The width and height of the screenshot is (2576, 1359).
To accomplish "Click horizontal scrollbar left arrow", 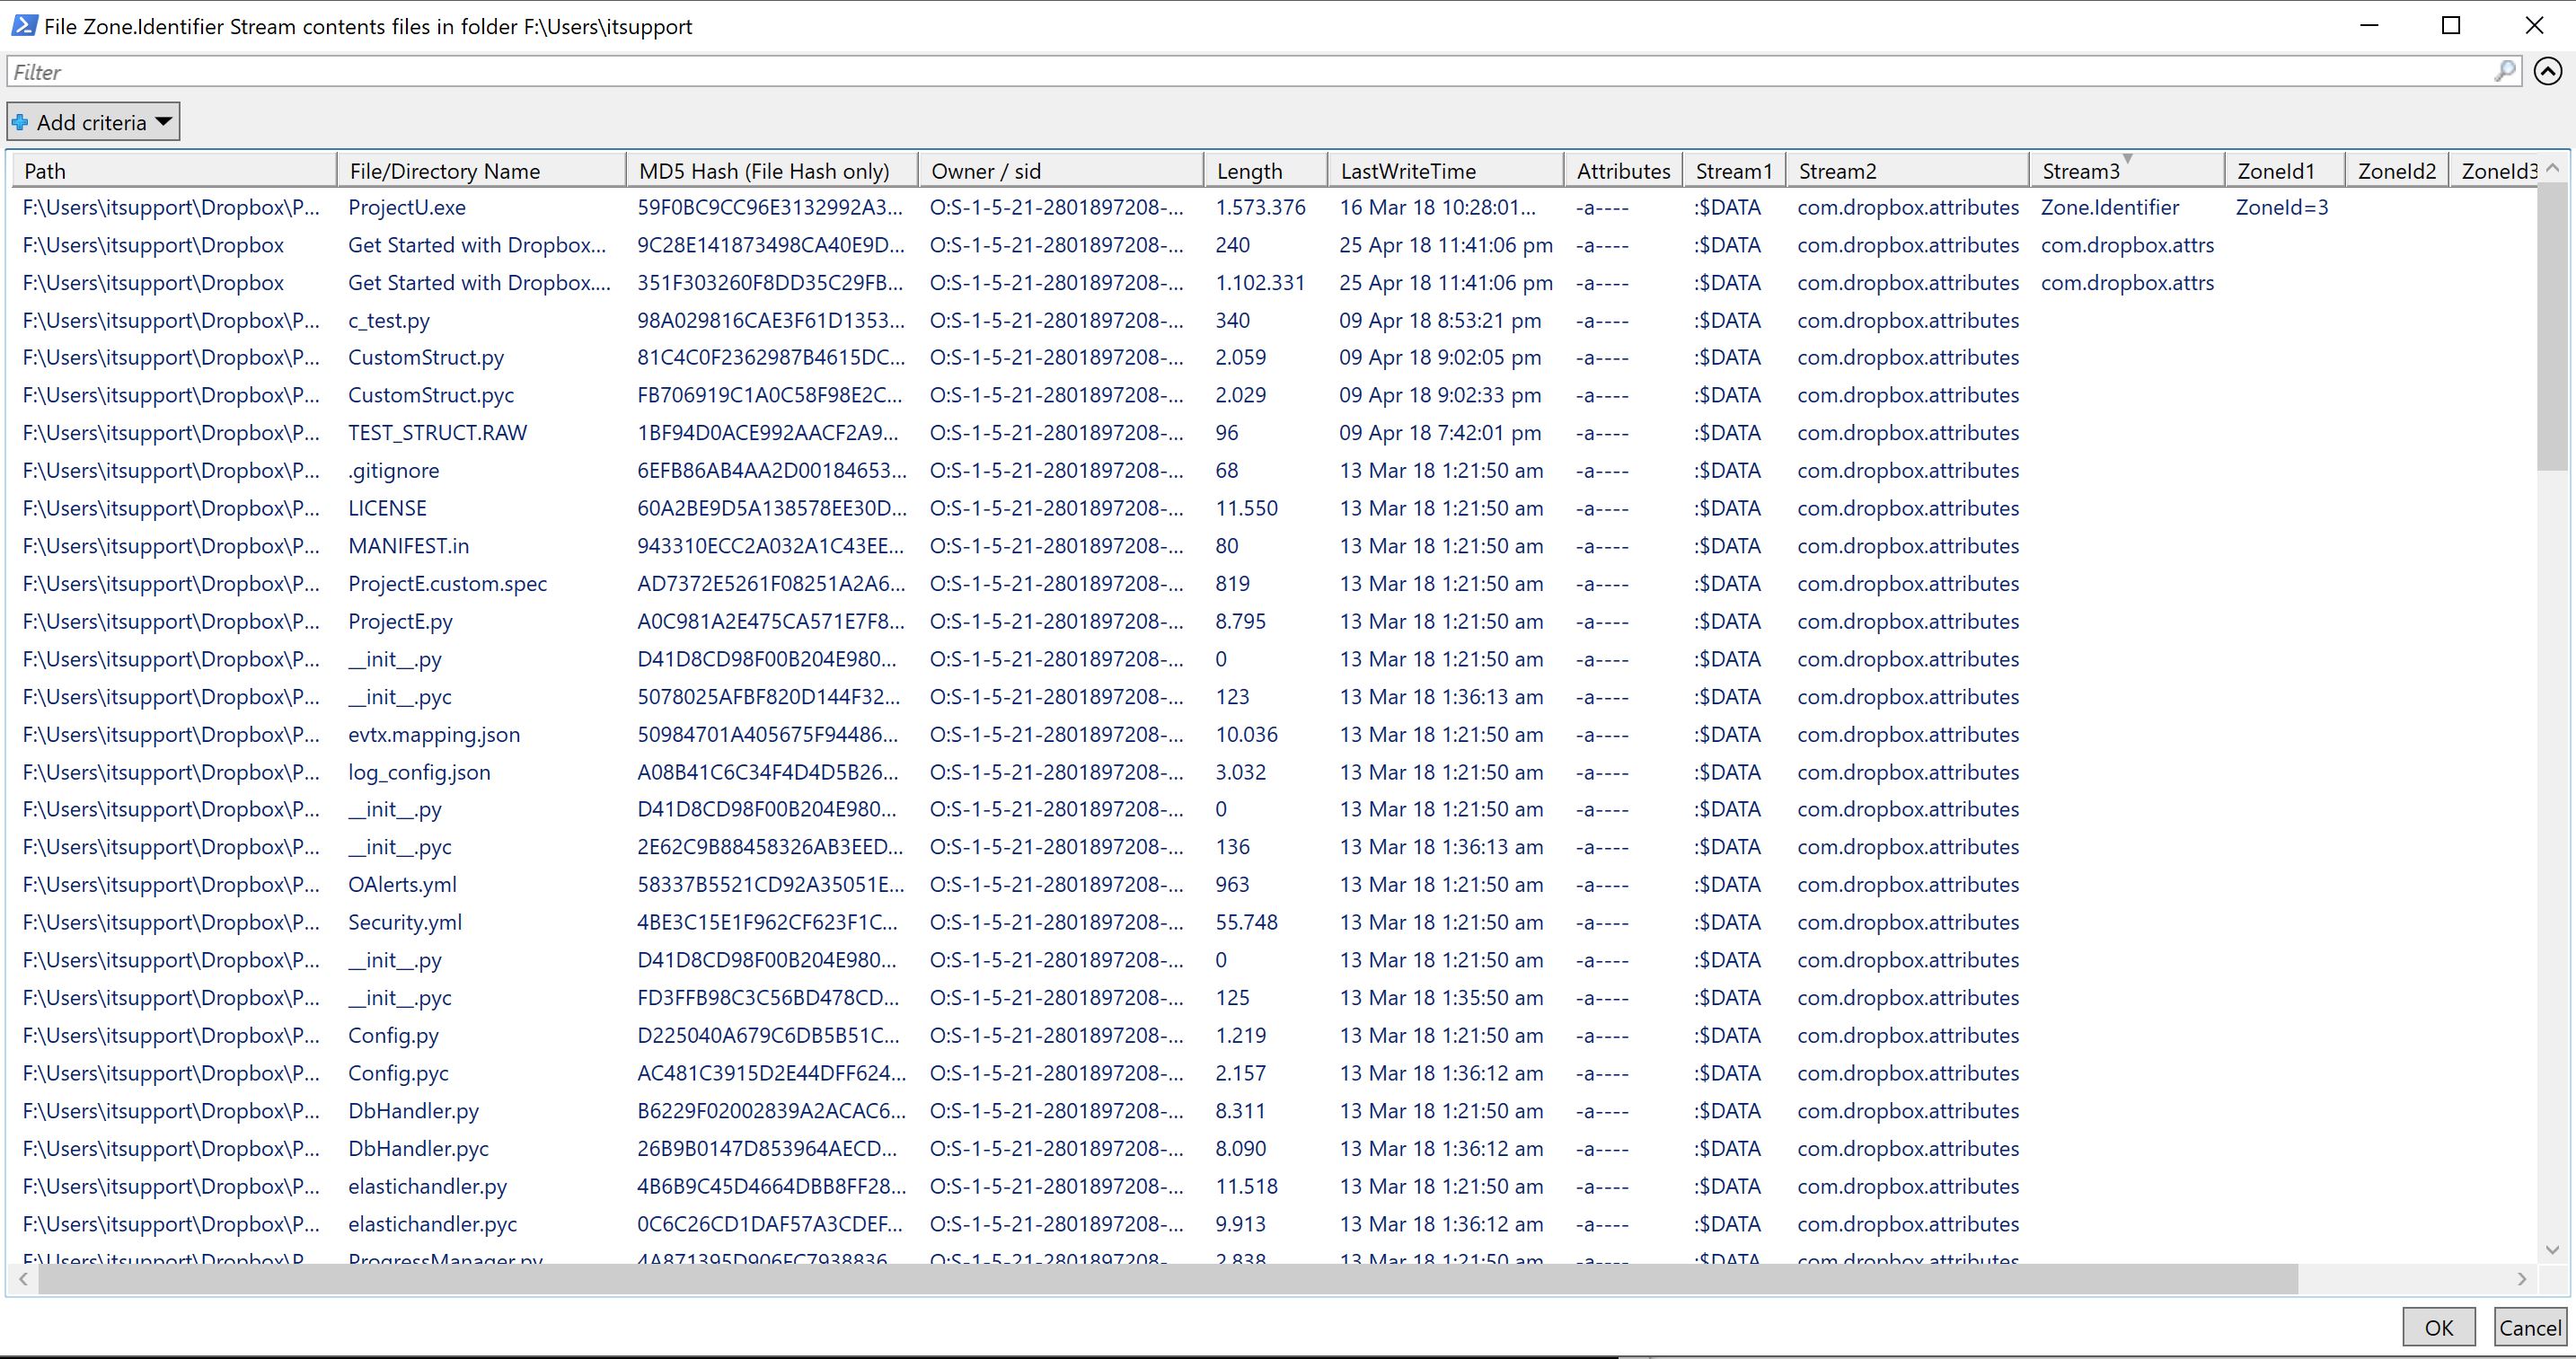I will [x=23, y=1278].
